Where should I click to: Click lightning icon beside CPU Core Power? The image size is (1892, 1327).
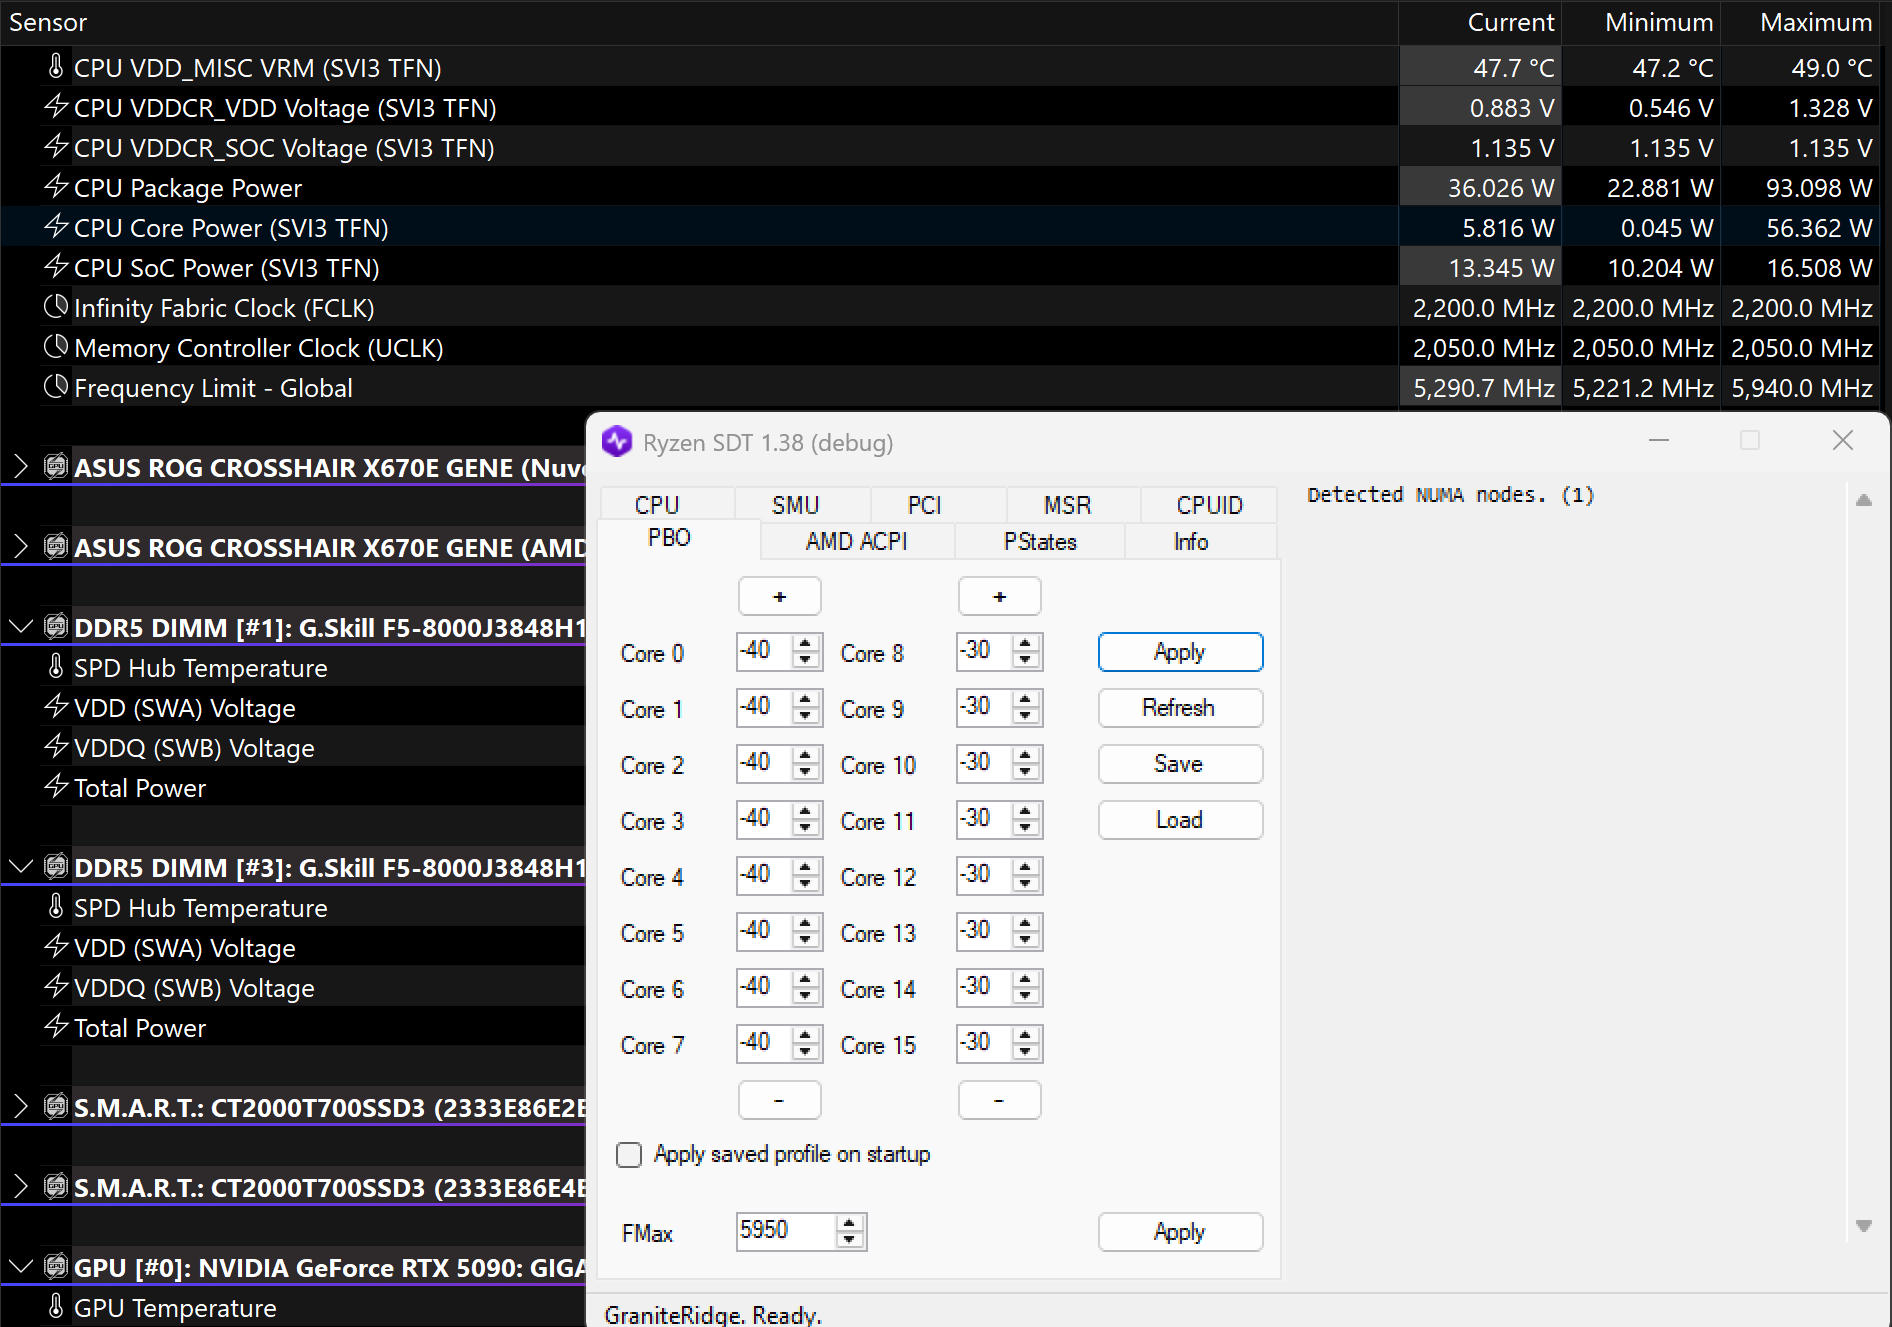(56, 226)
